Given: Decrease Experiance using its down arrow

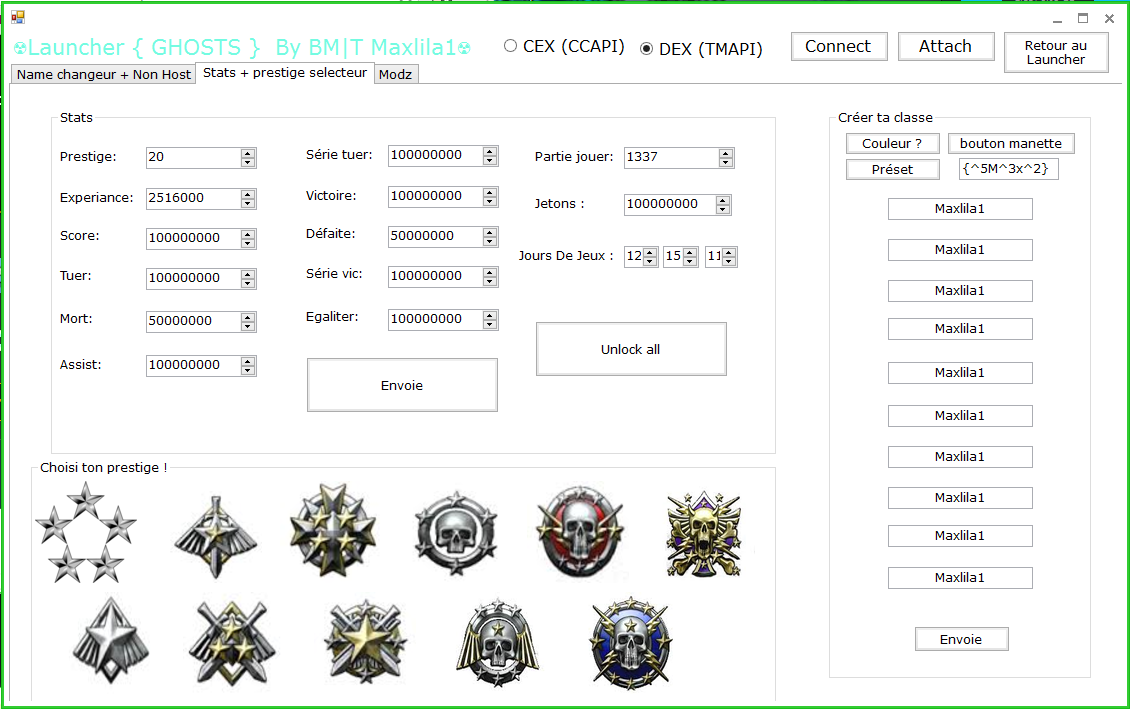Looking at the screenshot, I should 248,203.
